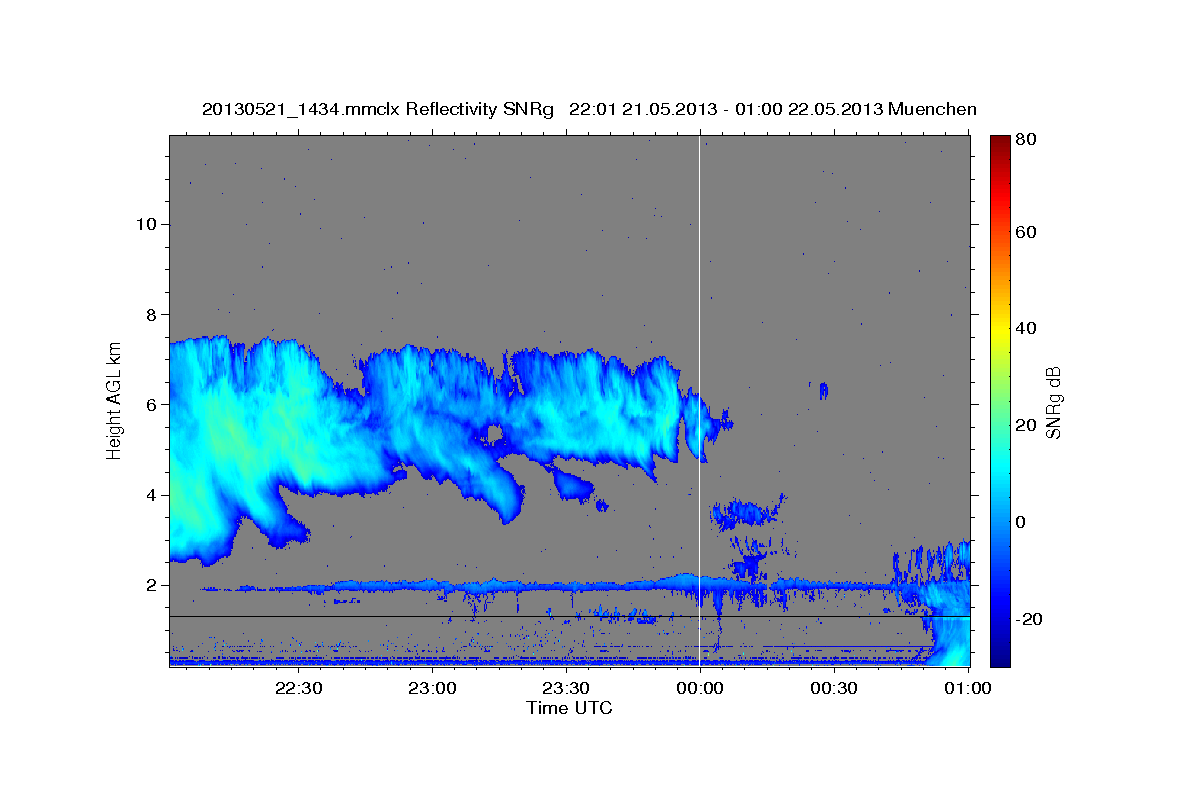Click the colorbar value label -20
This screenshot has height=800, width=1200.
pos(1029,619)
